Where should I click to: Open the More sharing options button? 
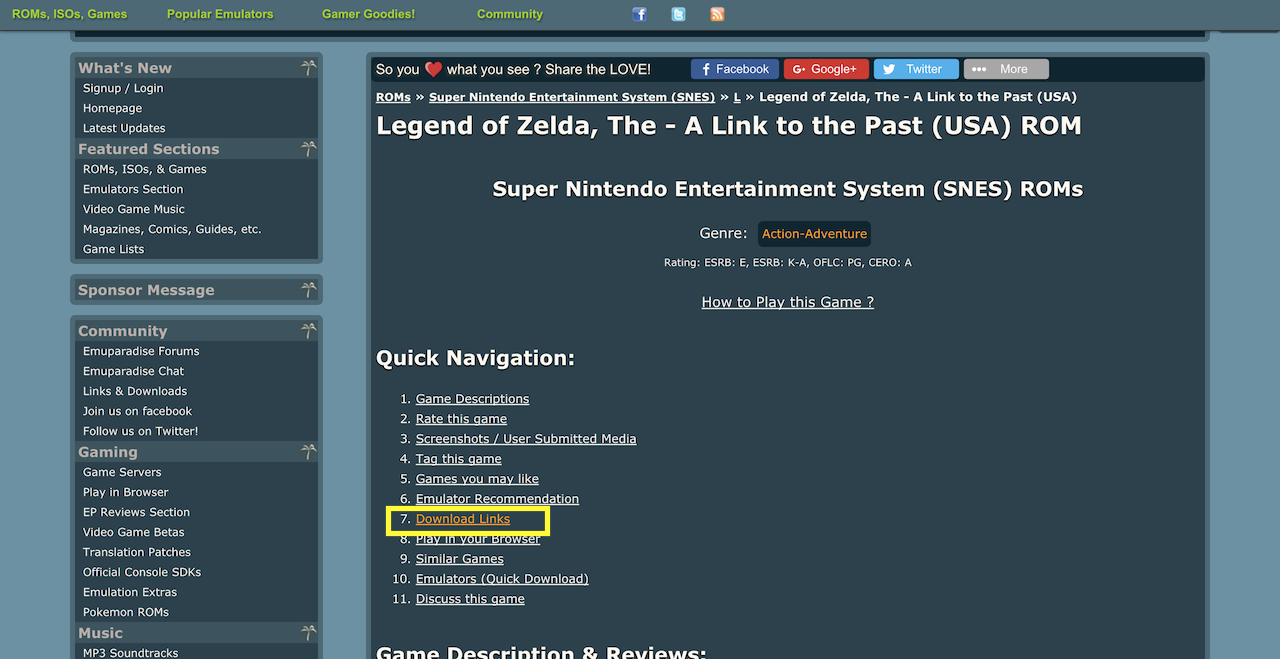pyautogui.click(x=1006, y=69)
